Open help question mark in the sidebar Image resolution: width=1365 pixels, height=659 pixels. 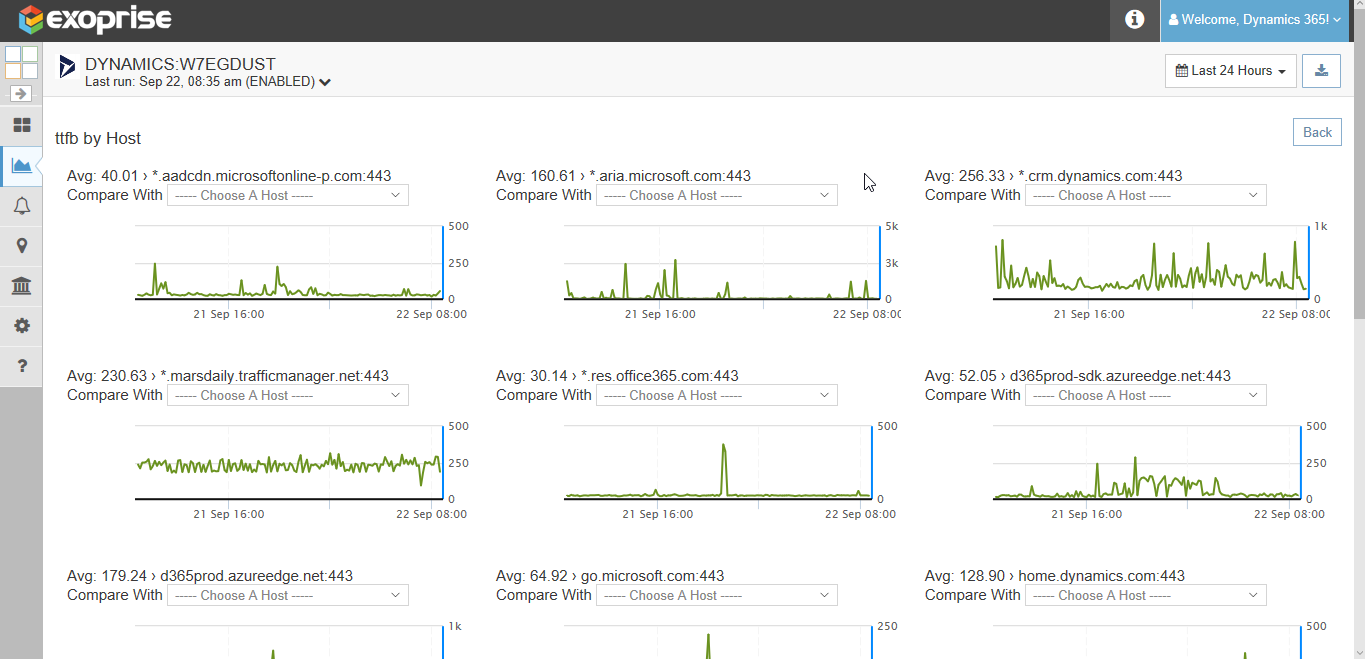point(21,366)
